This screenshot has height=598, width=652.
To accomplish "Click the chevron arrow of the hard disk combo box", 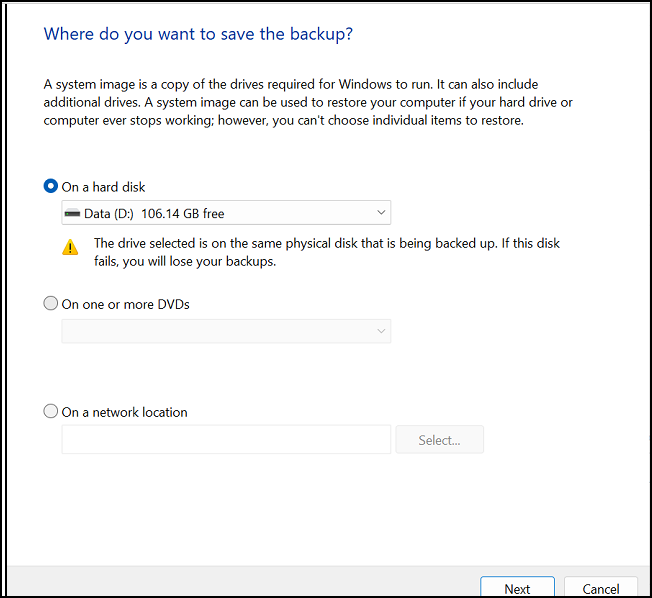I will coord(381,212).
